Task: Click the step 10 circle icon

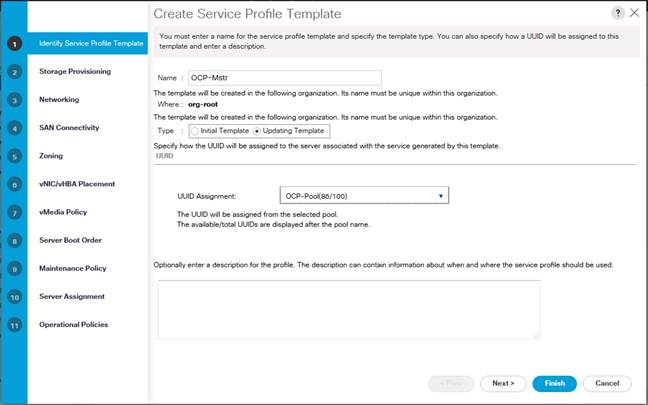Action: tap(14, 297)
